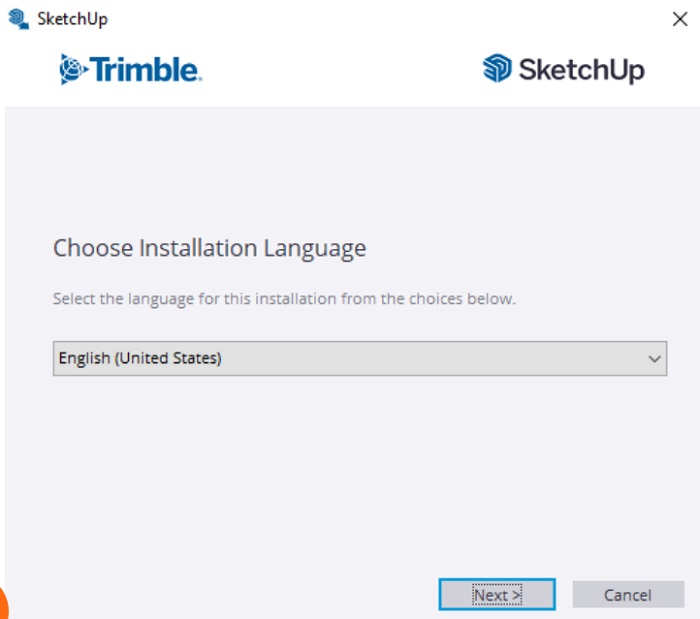Click the gap between Next and Cancel buttons
700x619 pixels.
coord(564,595)
